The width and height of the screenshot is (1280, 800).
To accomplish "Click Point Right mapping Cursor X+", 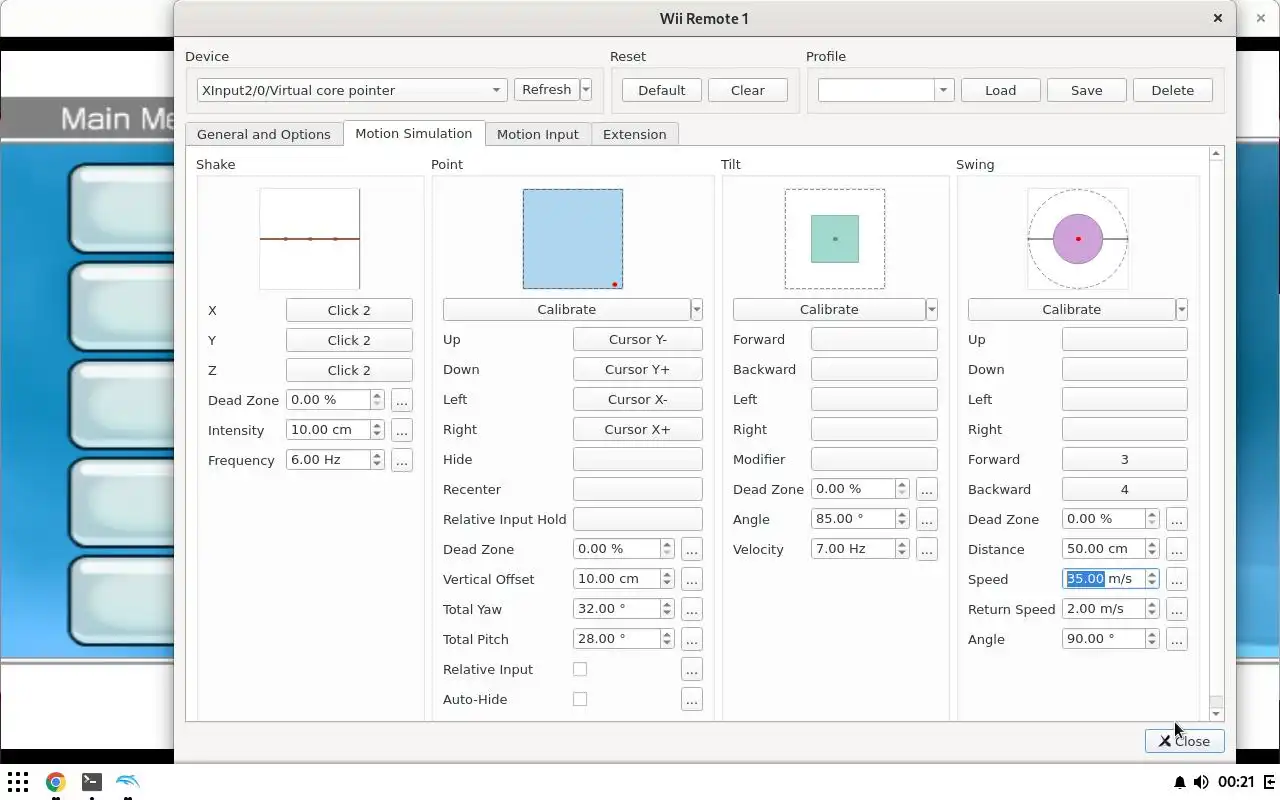I will point(638,429).
